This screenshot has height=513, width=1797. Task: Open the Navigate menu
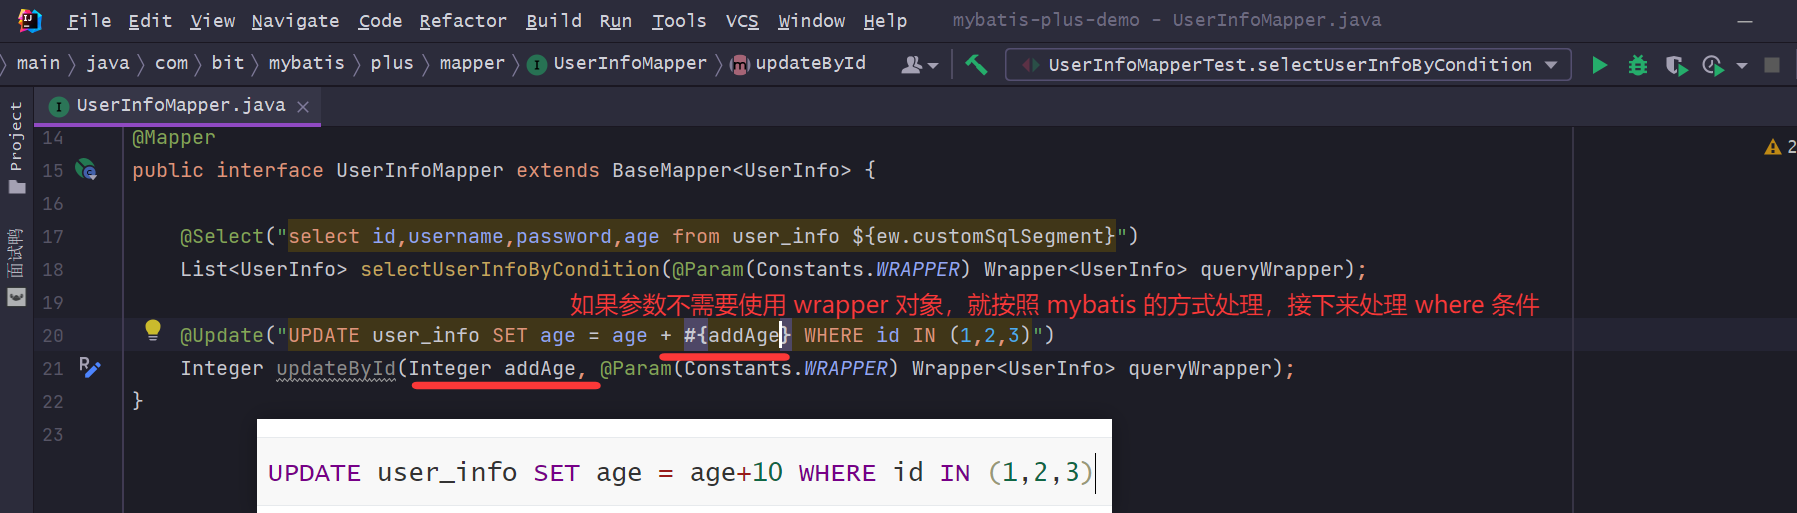pos(295,20)
